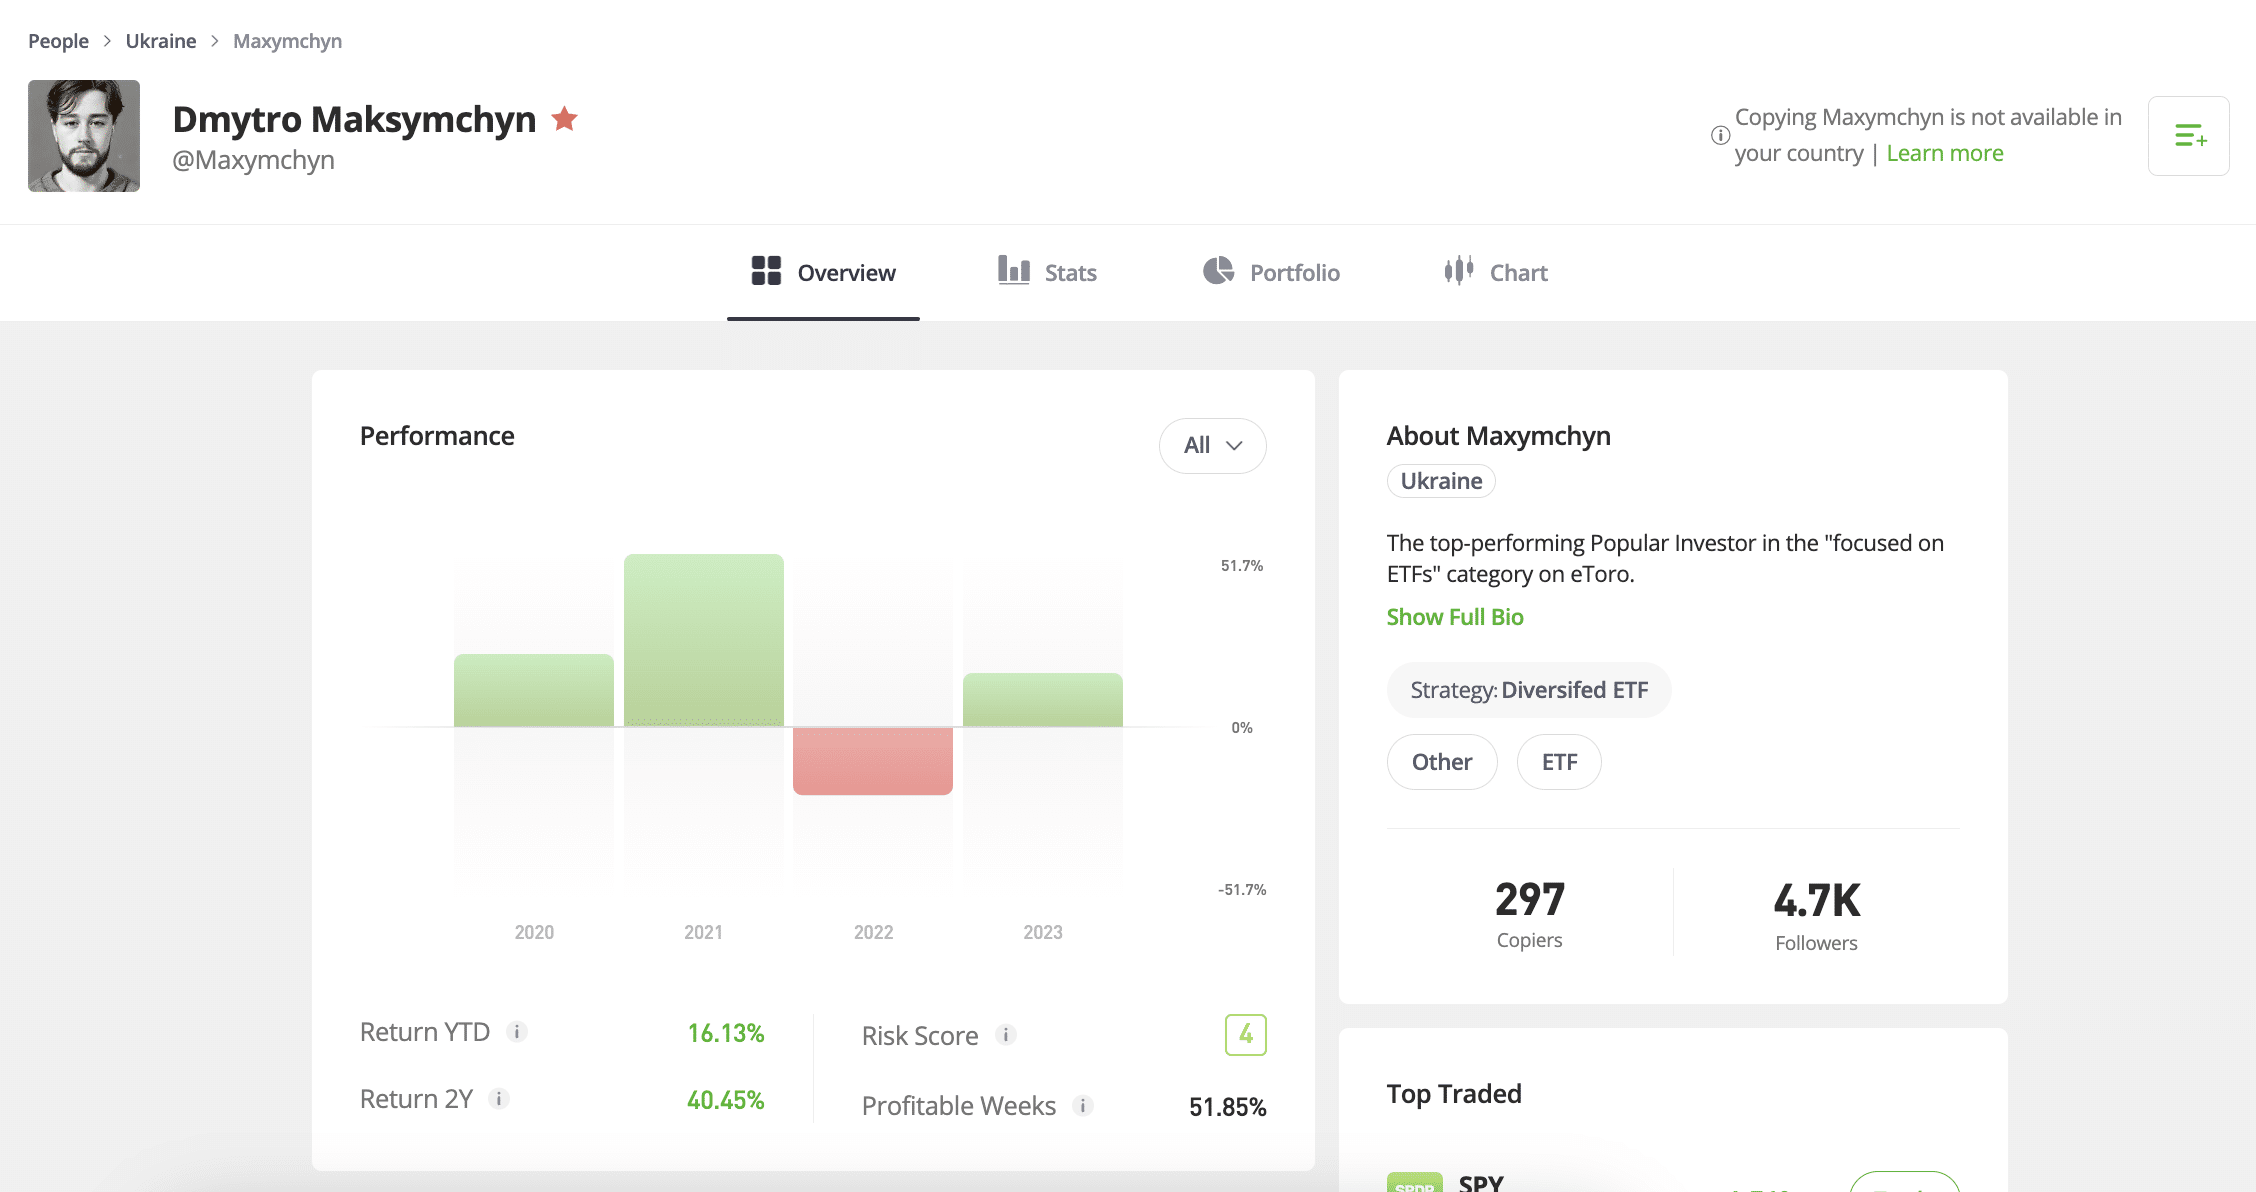Click the 51.85% Profitable Weeks value
This screenshot has height=1192, width=2256.
pos(1228,1107)
